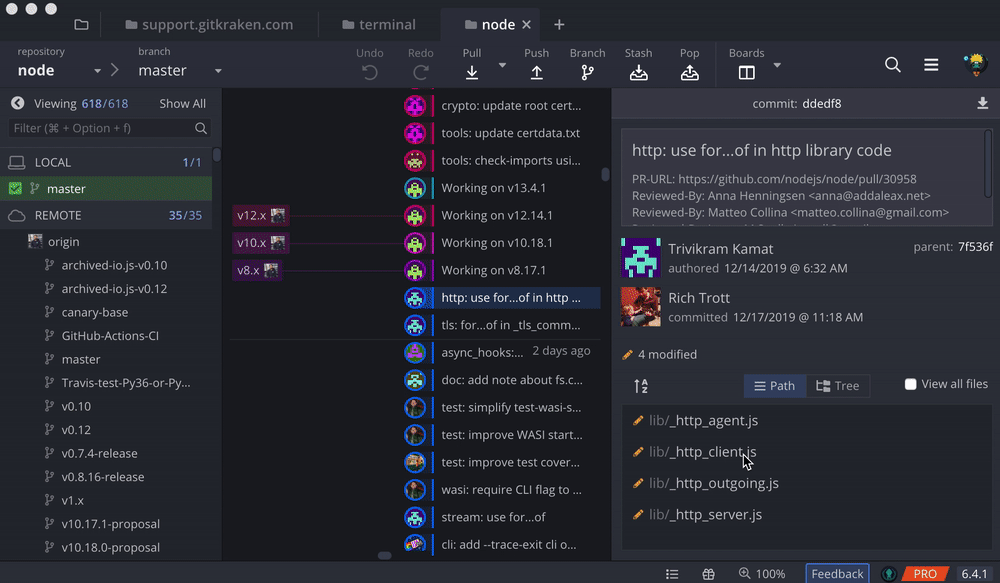Switch file view to Tree
The height and width of the screenshot is (583, 1000).
click(838, 386)
